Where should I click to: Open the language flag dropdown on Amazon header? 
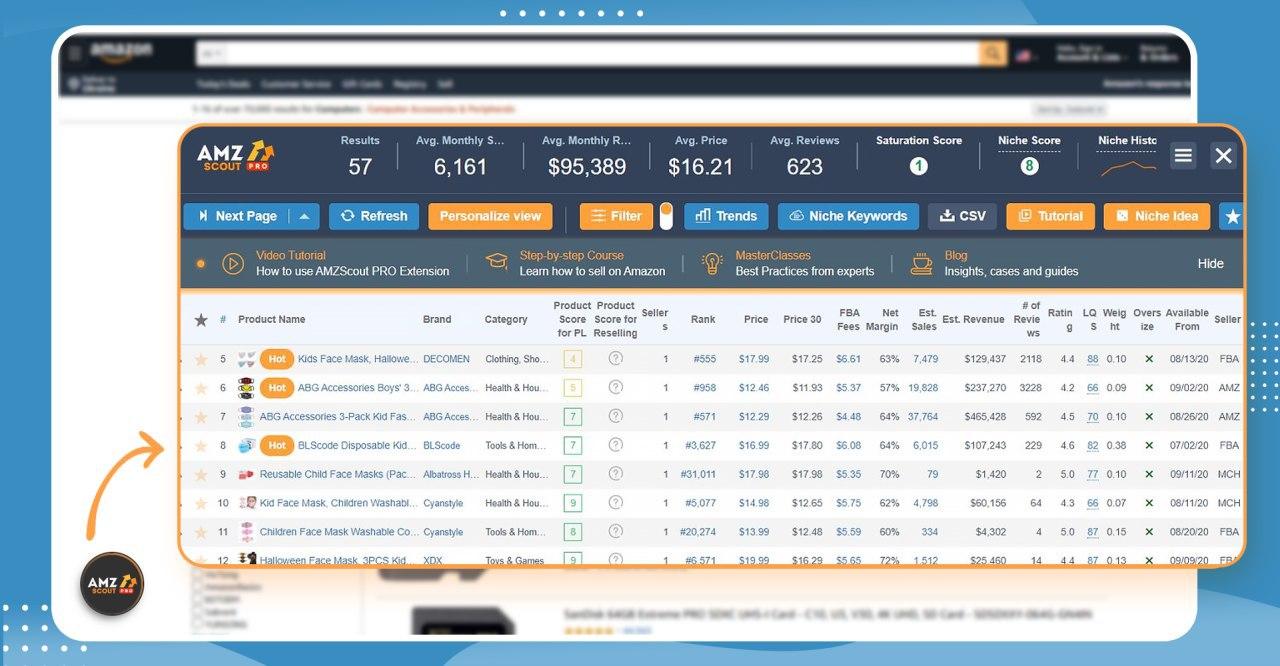coord(1024,55)
